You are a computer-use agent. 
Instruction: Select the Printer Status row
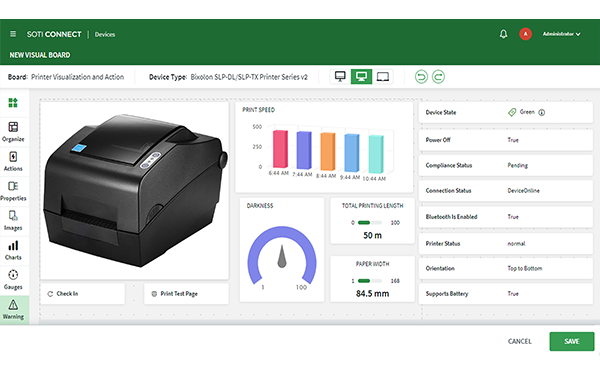click(506, 244)
